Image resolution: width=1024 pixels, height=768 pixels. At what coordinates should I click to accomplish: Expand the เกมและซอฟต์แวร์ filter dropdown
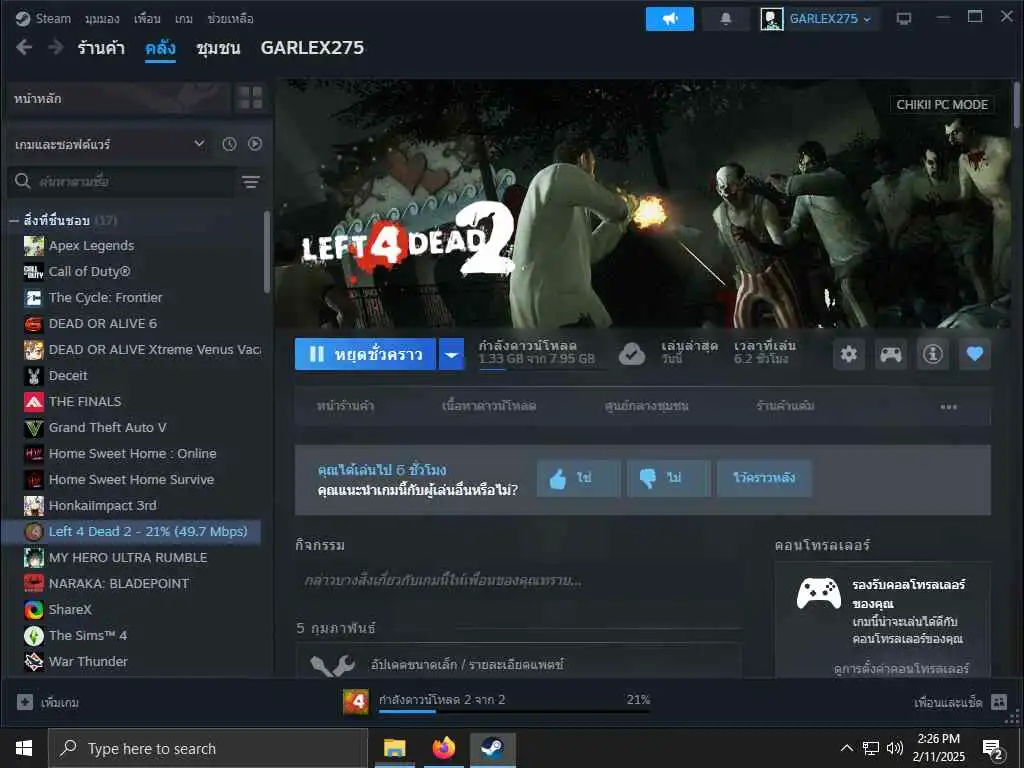[x=110, y=144]
